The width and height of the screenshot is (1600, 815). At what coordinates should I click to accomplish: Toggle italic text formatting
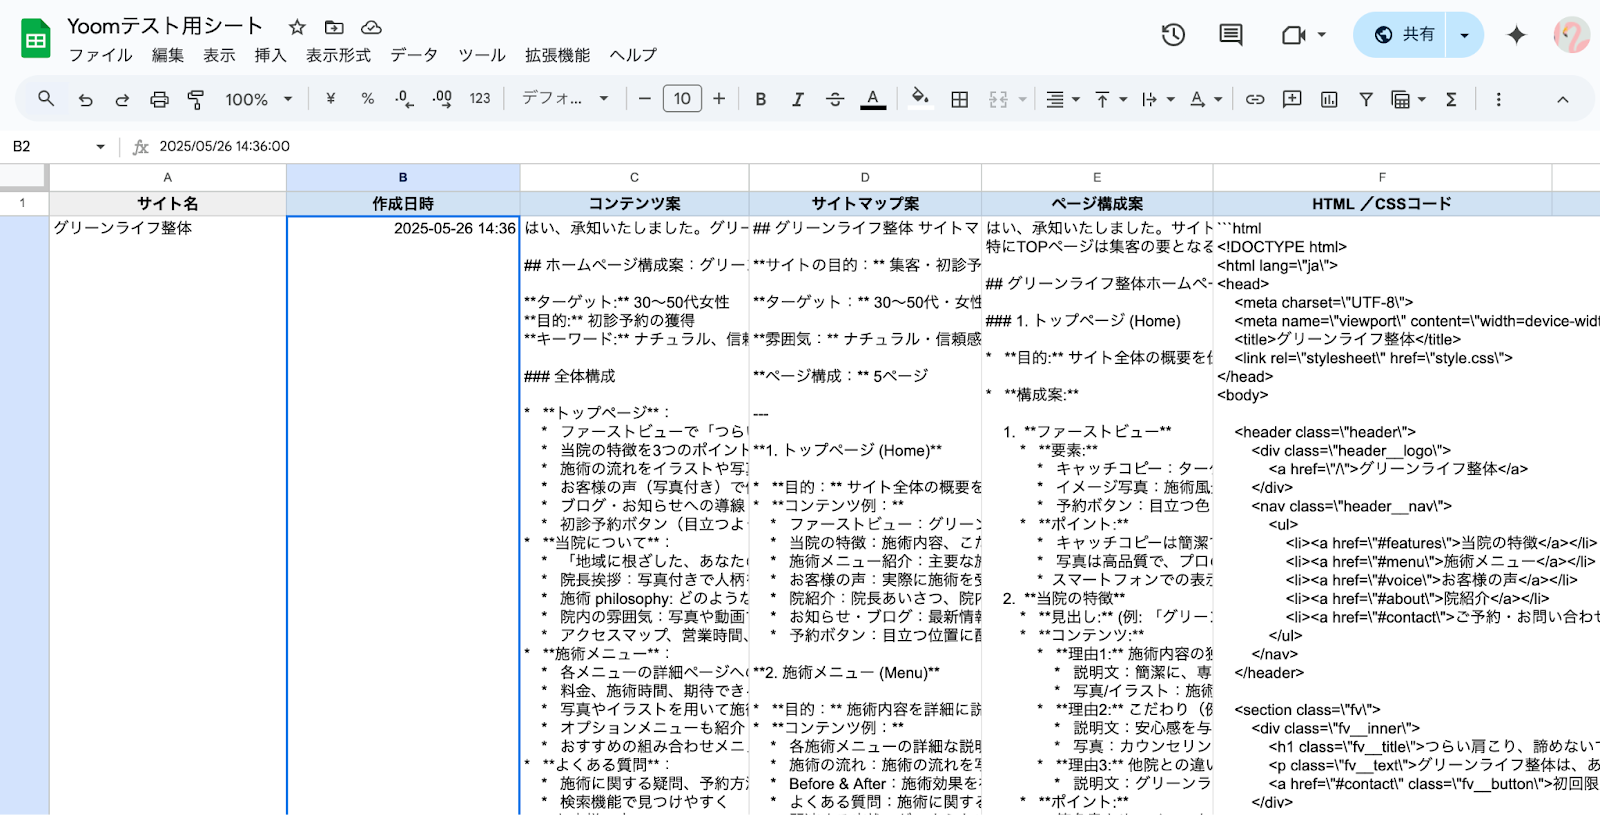[797, 99]
